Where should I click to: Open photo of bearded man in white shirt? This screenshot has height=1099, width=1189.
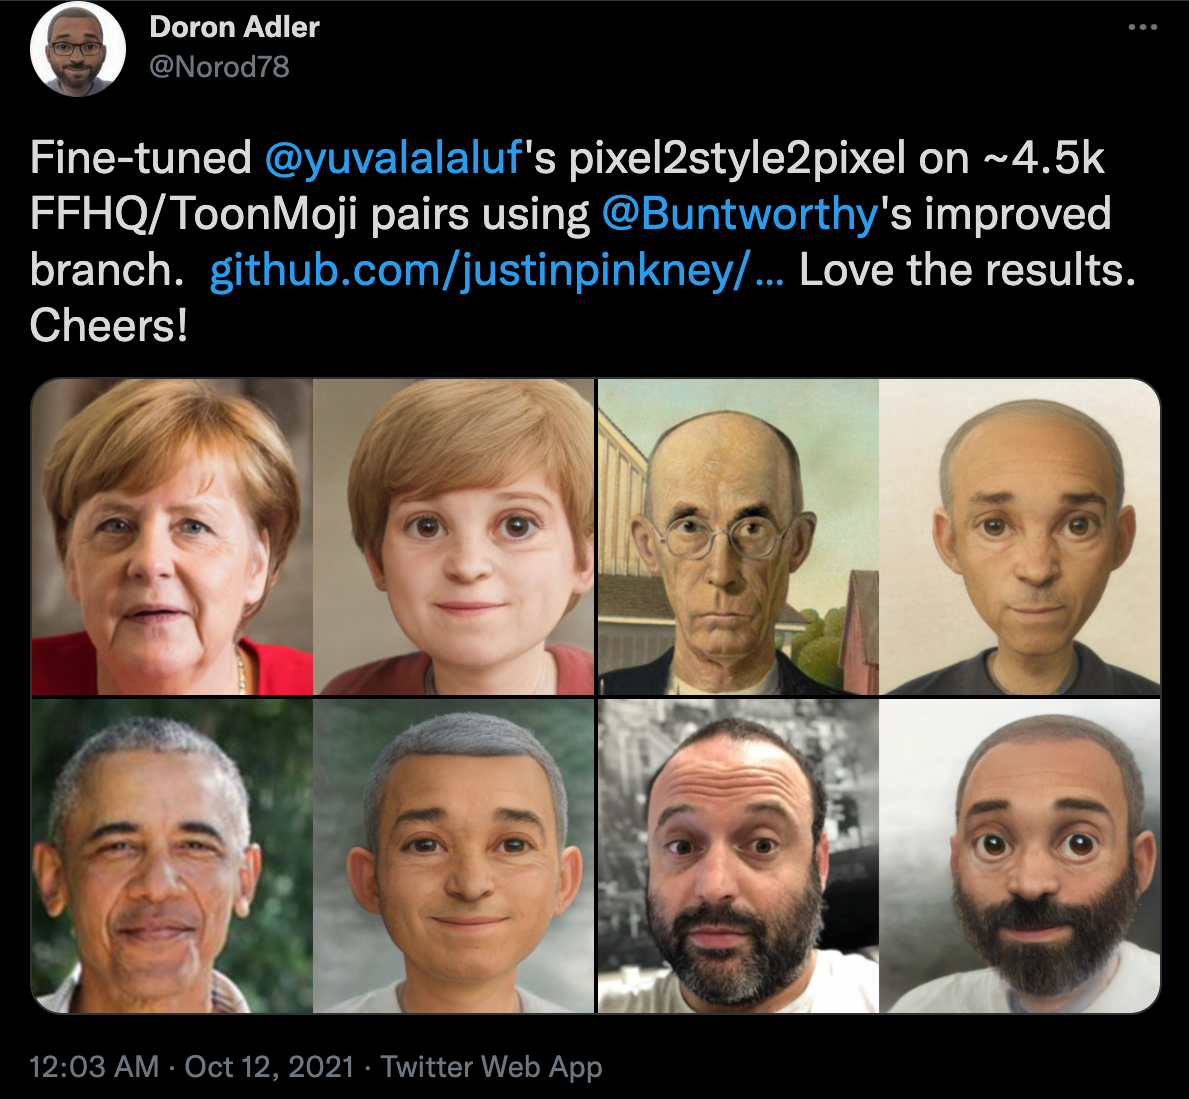point(739,856)
